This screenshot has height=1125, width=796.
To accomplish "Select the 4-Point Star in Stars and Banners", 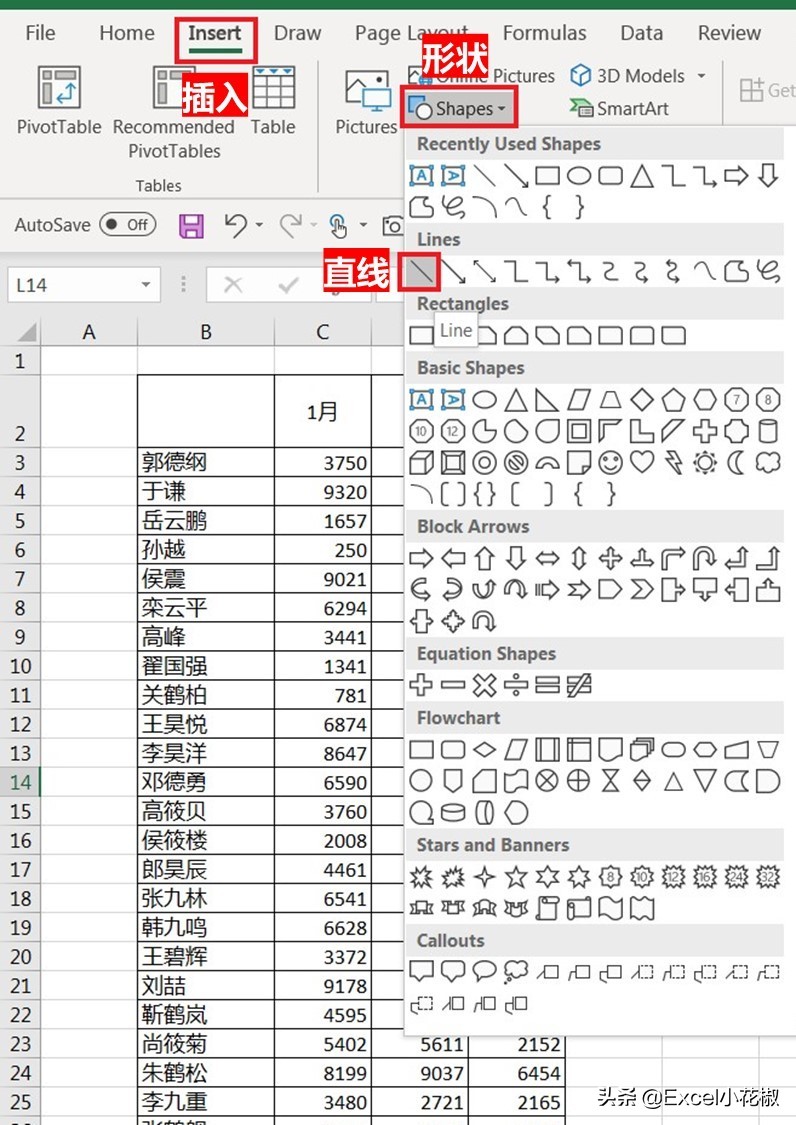I will pos(484,877).
